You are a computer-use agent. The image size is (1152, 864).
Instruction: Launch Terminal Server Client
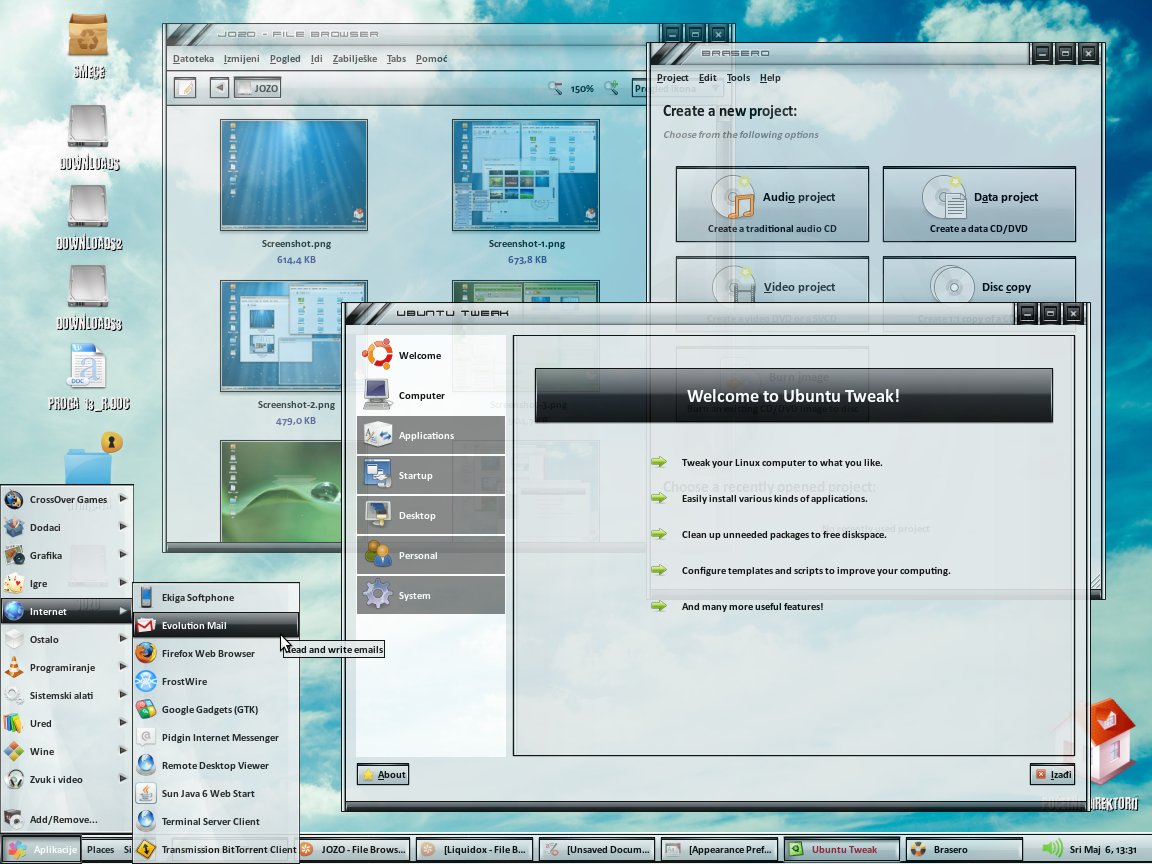[216, 821]
